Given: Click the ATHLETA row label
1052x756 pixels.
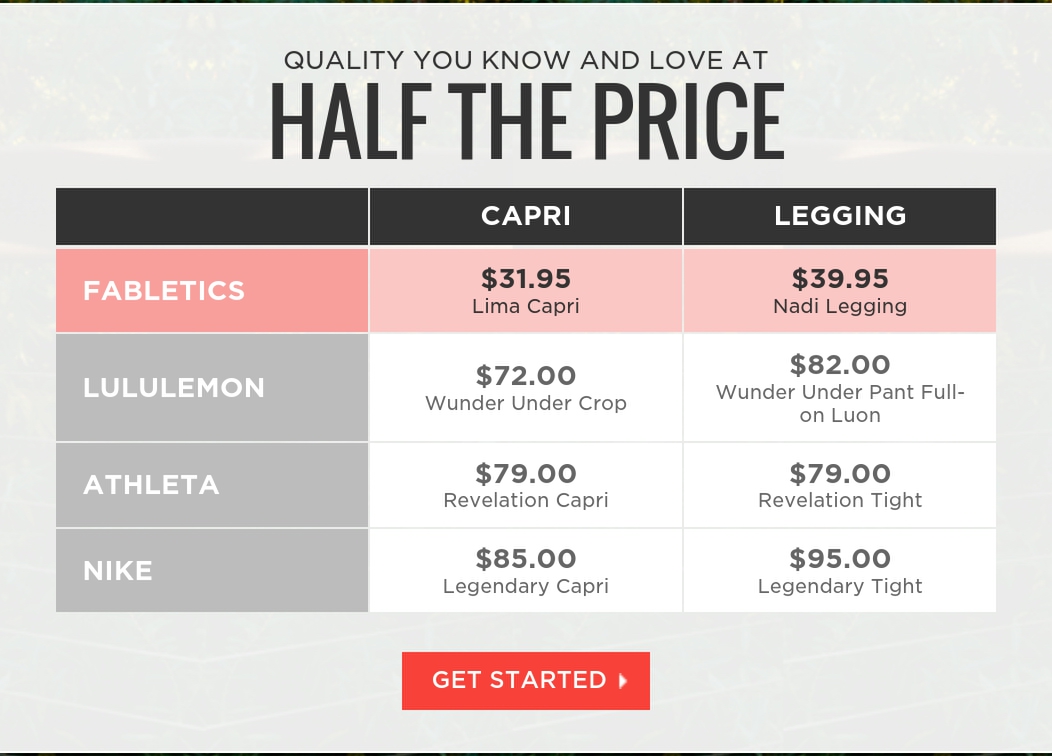Looking at the screenshot, I should click(x=151, y=485).
